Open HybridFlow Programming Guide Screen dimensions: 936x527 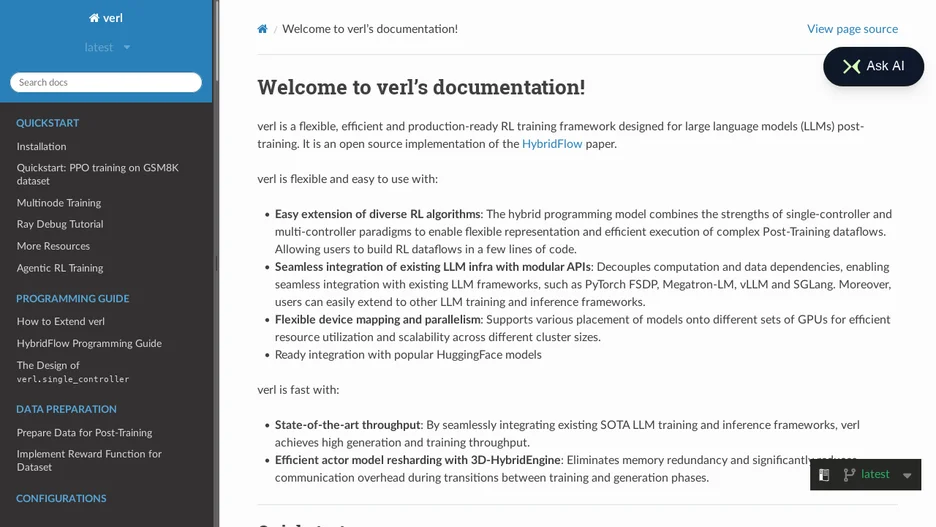point(89,343)
